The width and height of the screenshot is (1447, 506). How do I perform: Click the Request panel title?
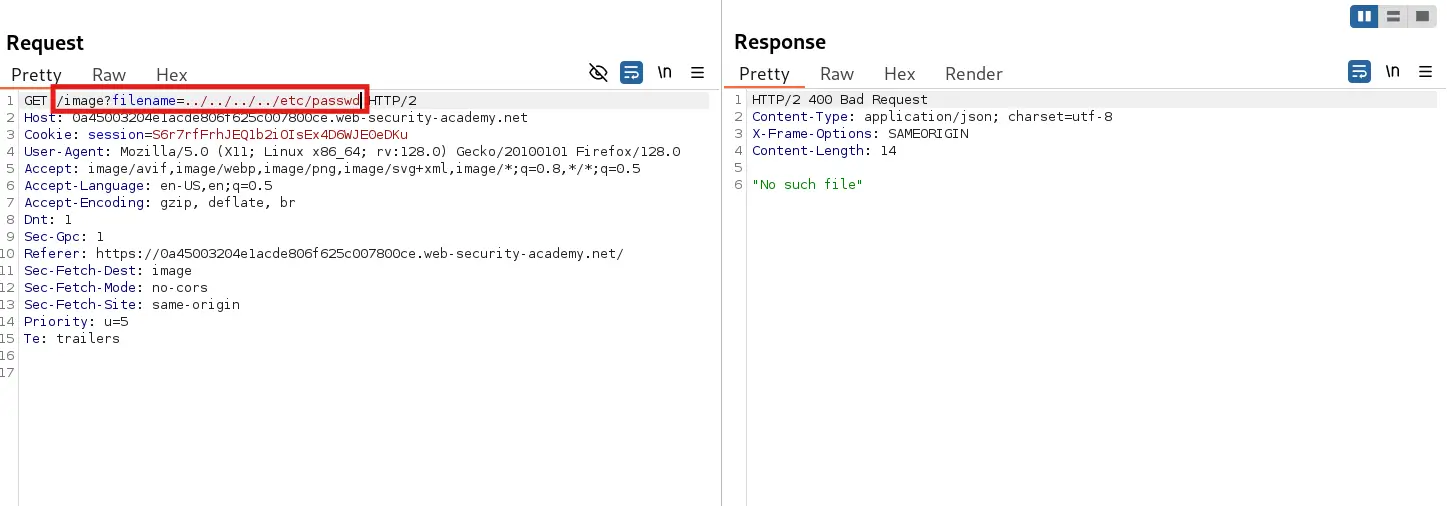point(45,43)
